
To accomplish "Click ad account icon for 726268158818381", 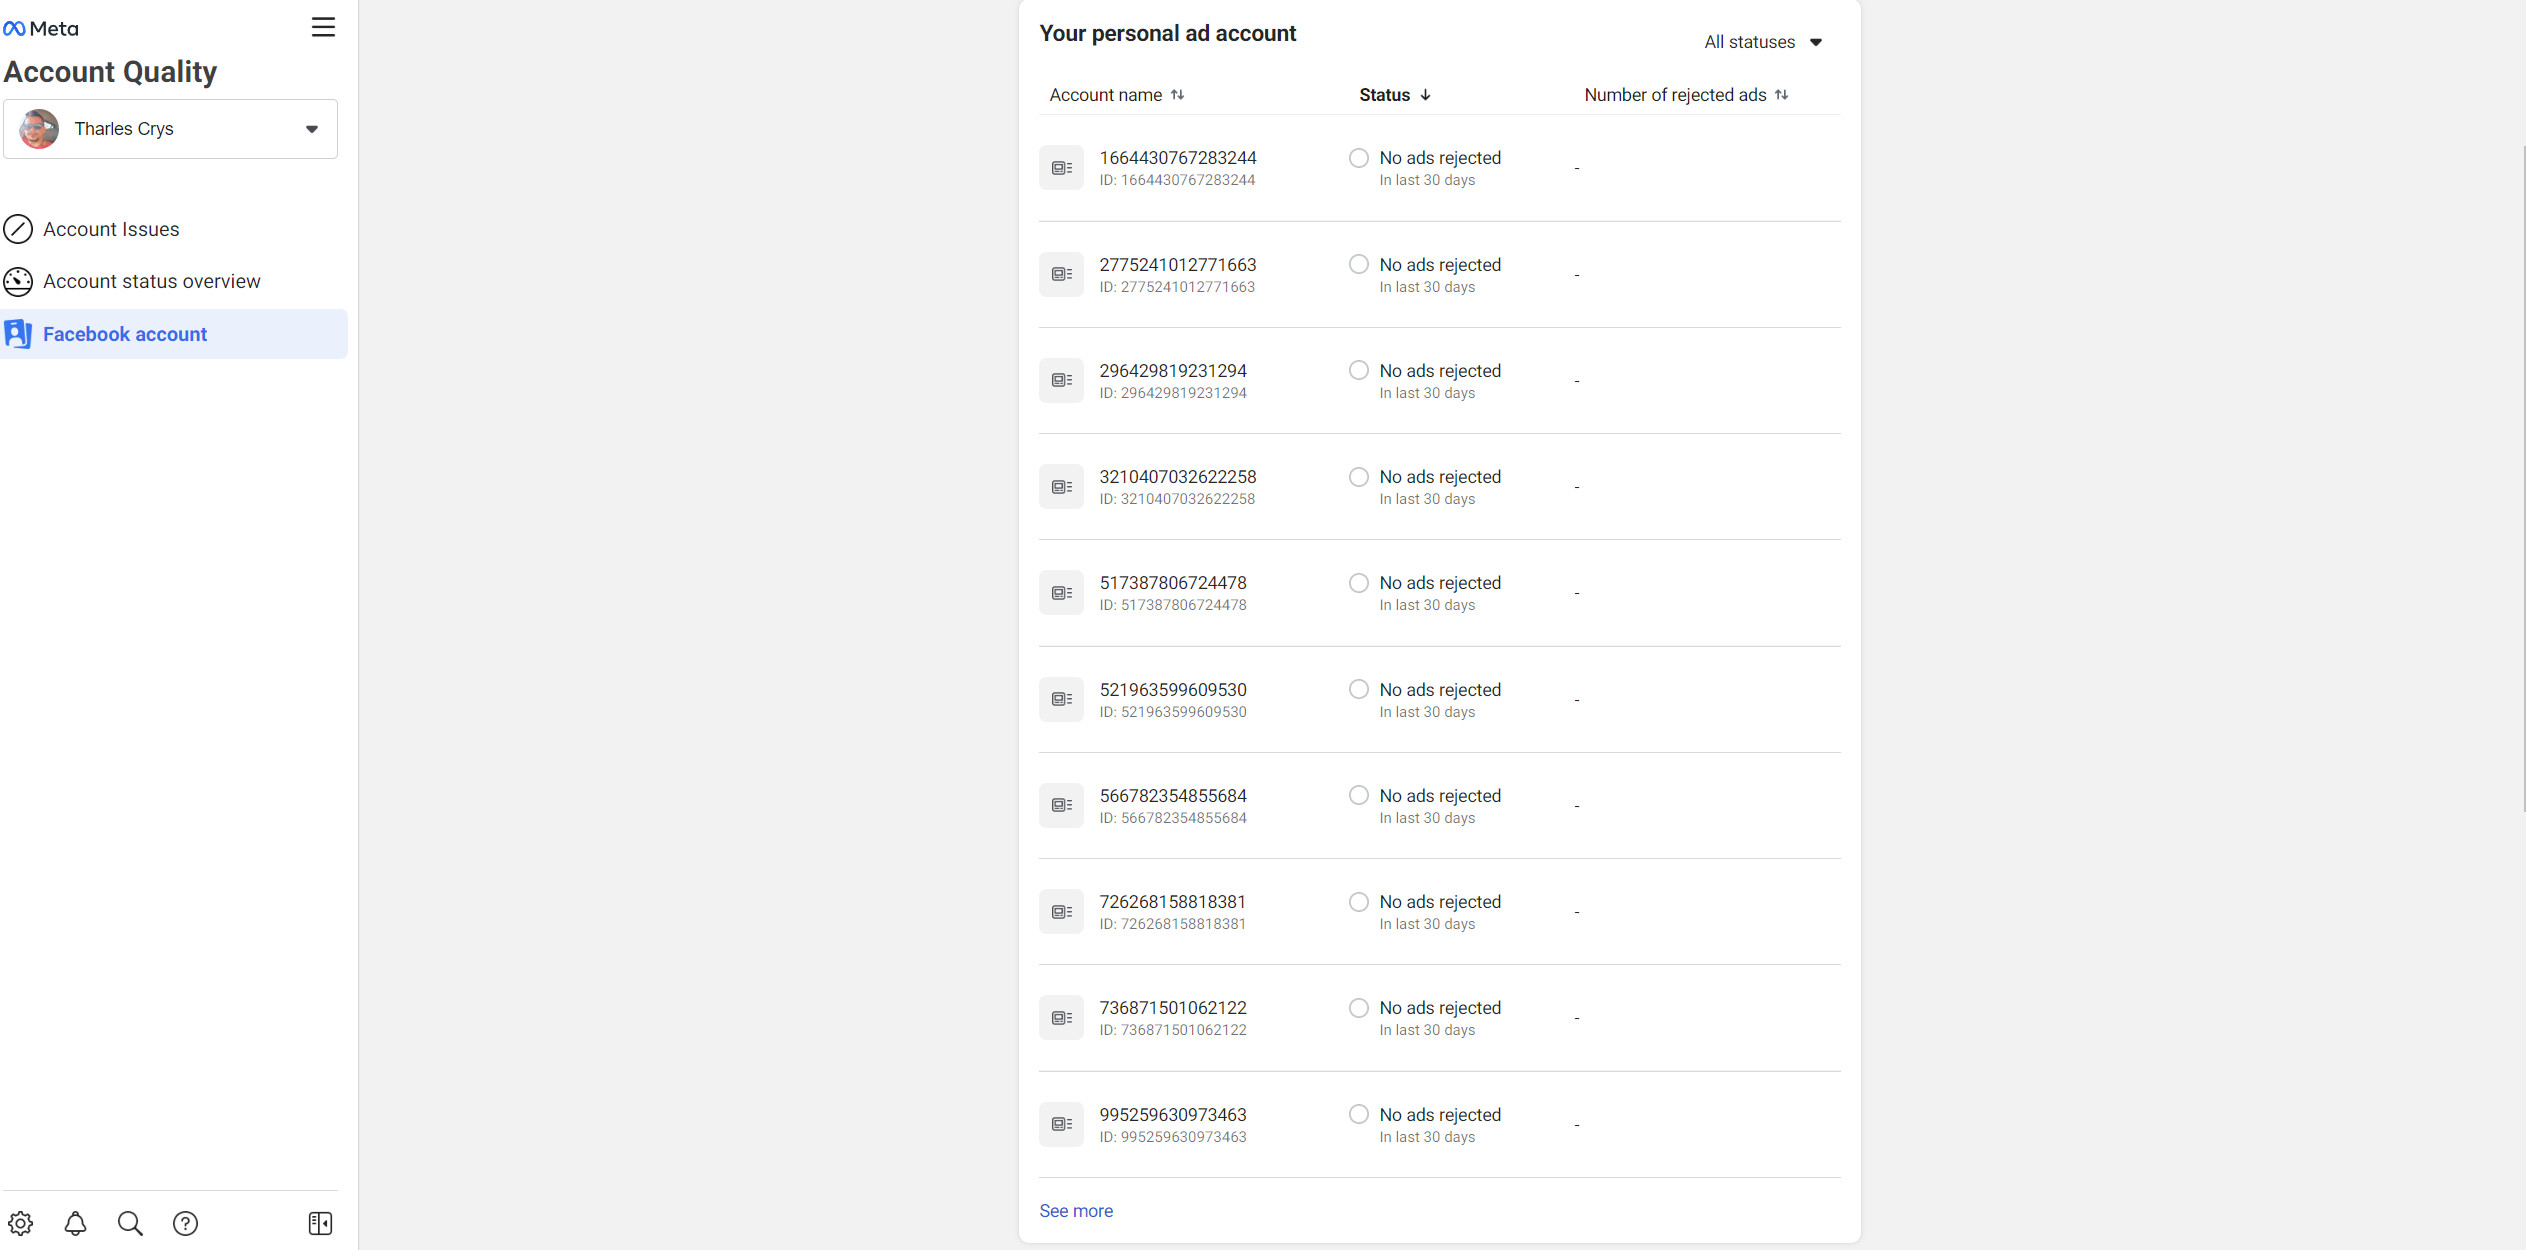I will coord(1061,912).
